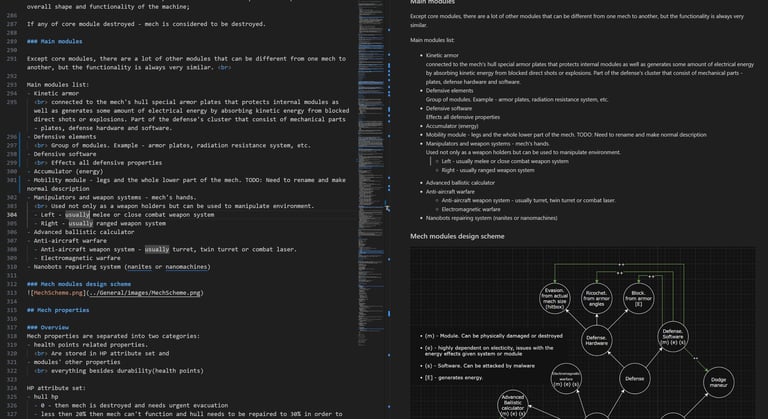Click '(m) - Module' legend entry in diagram
Image resolution: width=768 pixels, height=419 pixels.
pyautogui.click(x=493, y=336)
